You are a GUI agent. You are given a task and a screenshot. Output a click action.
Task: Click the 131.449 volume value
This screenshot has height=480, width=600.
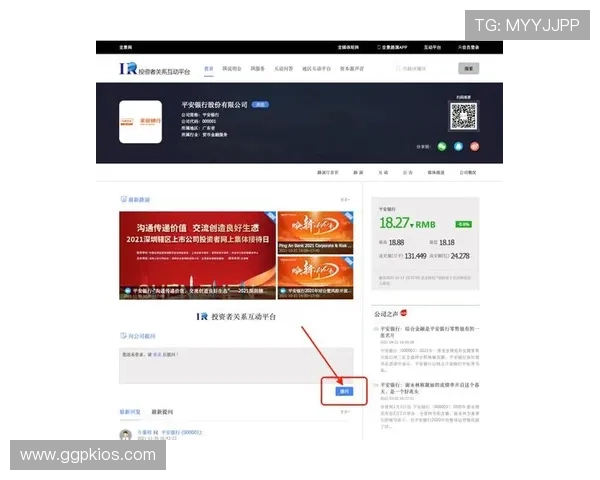coord(416,256)
